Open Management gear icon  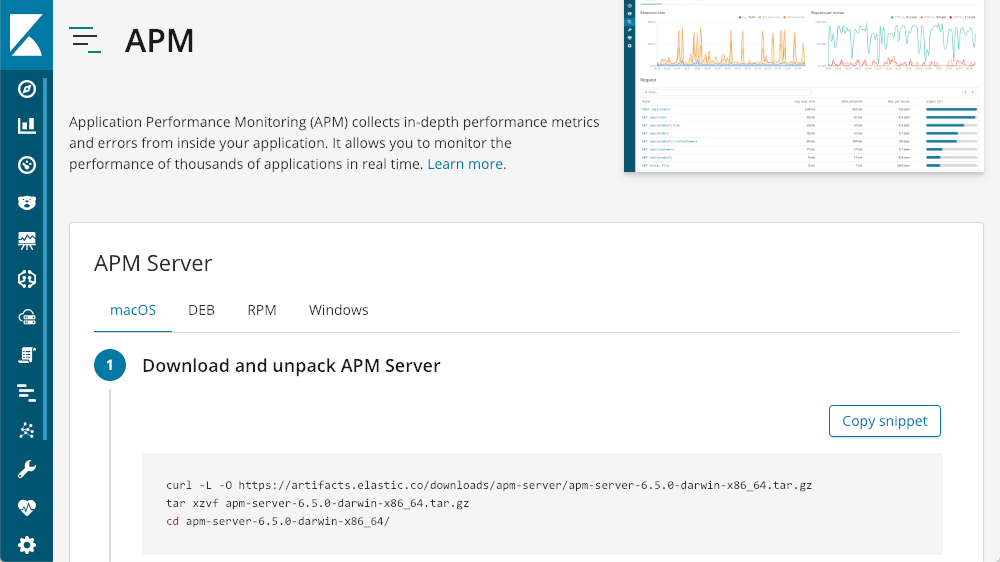27,545
